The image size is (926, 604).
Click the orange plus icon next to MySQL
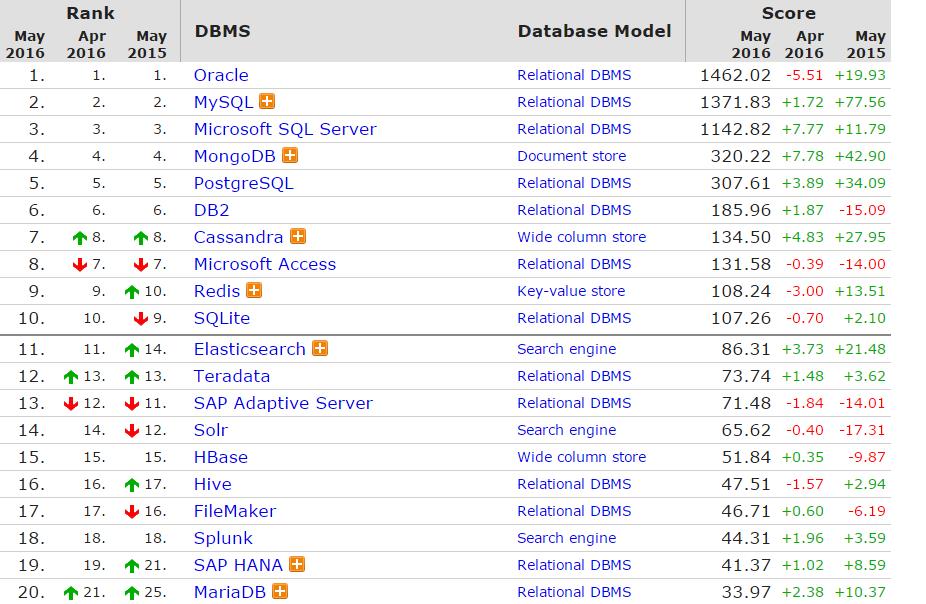(x=267, y=101)
